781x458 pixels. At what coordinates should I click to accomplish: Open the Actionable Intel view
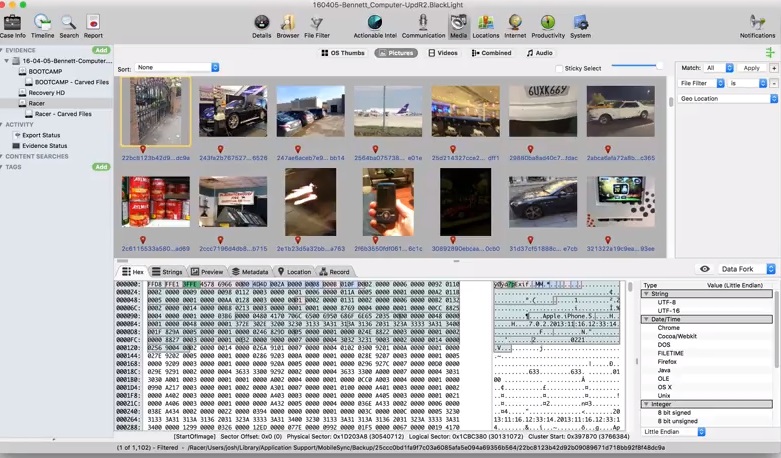point(375,21)
